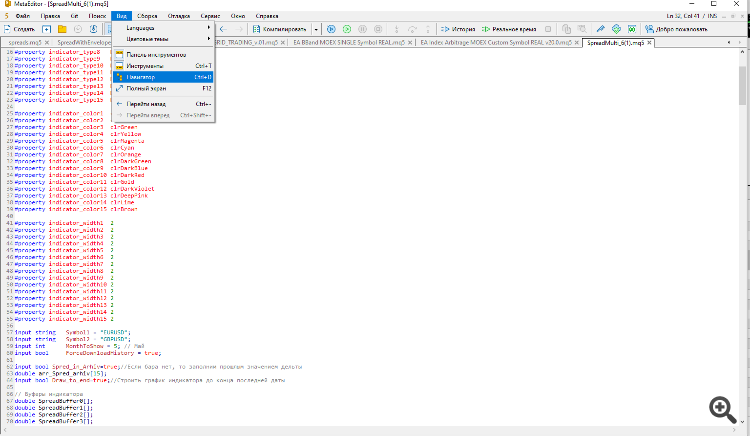Click the grayed chart-and-magnifier toolbar icon
The height and width of the screenshot is (436, 750).
(x=582, y=29)
